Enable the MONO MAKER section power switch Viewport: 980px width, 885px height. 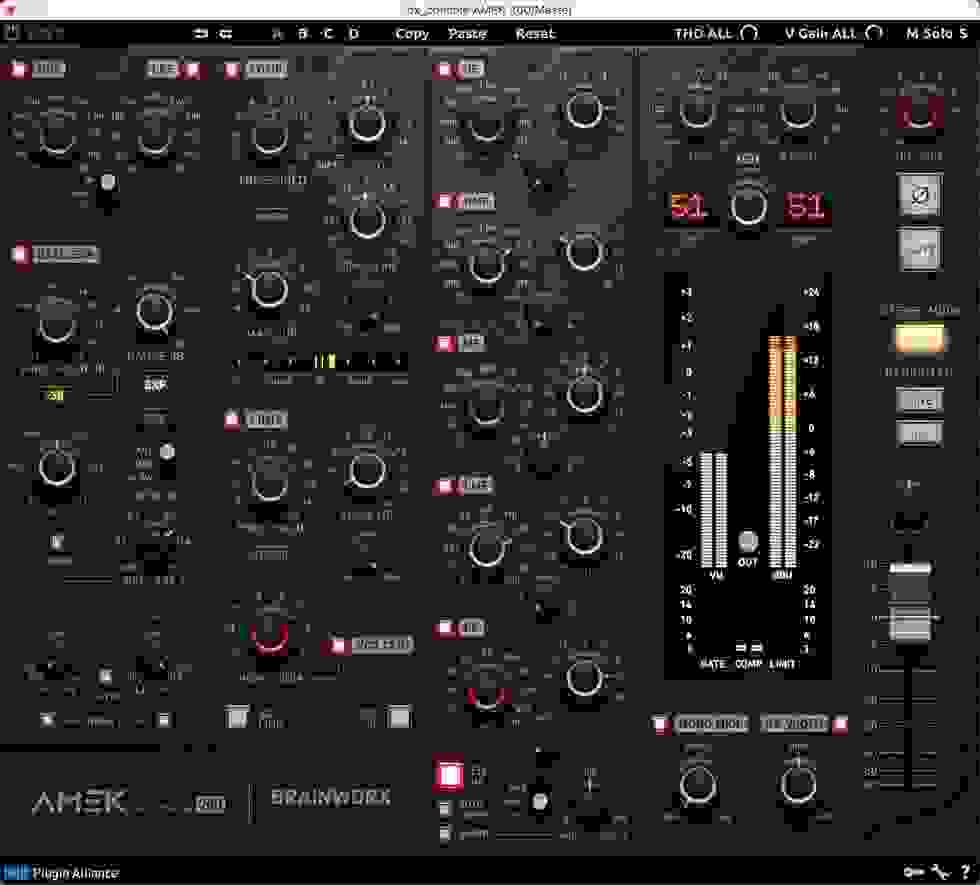point(661,723)
